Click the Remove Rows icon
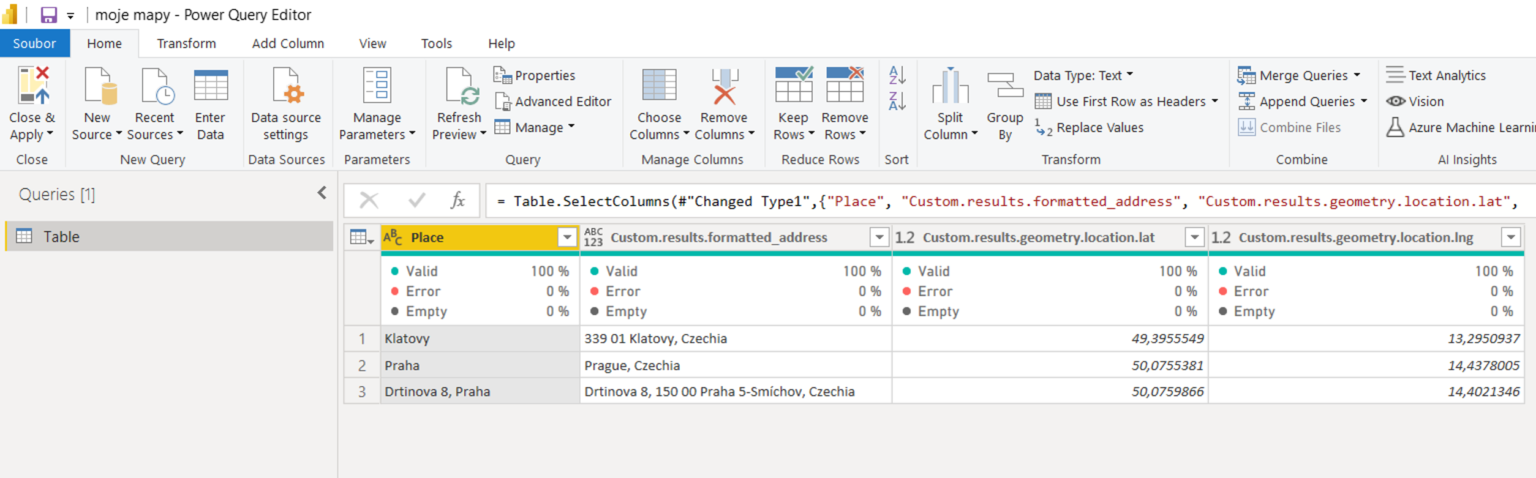 click(x=845, y=85)
